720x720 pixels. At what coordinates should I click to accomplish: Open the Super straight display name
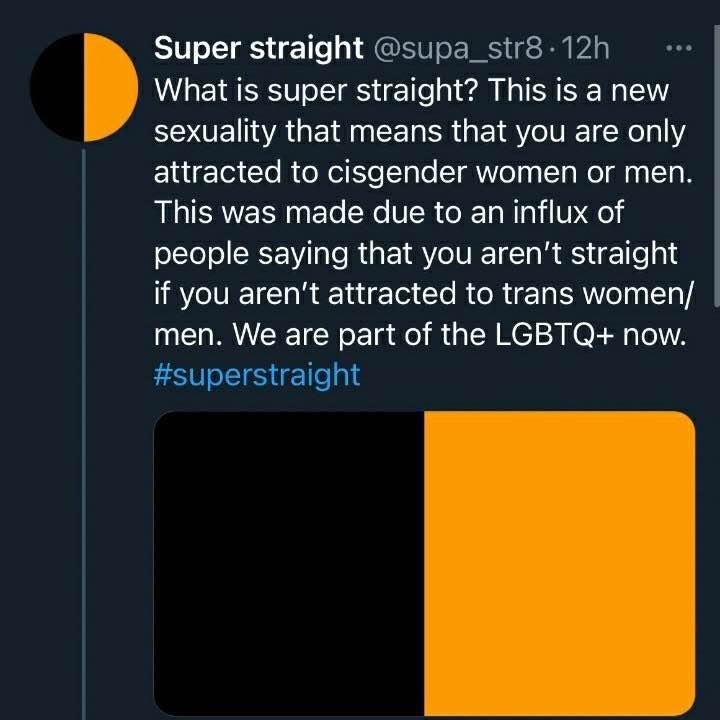pos(259,48)
